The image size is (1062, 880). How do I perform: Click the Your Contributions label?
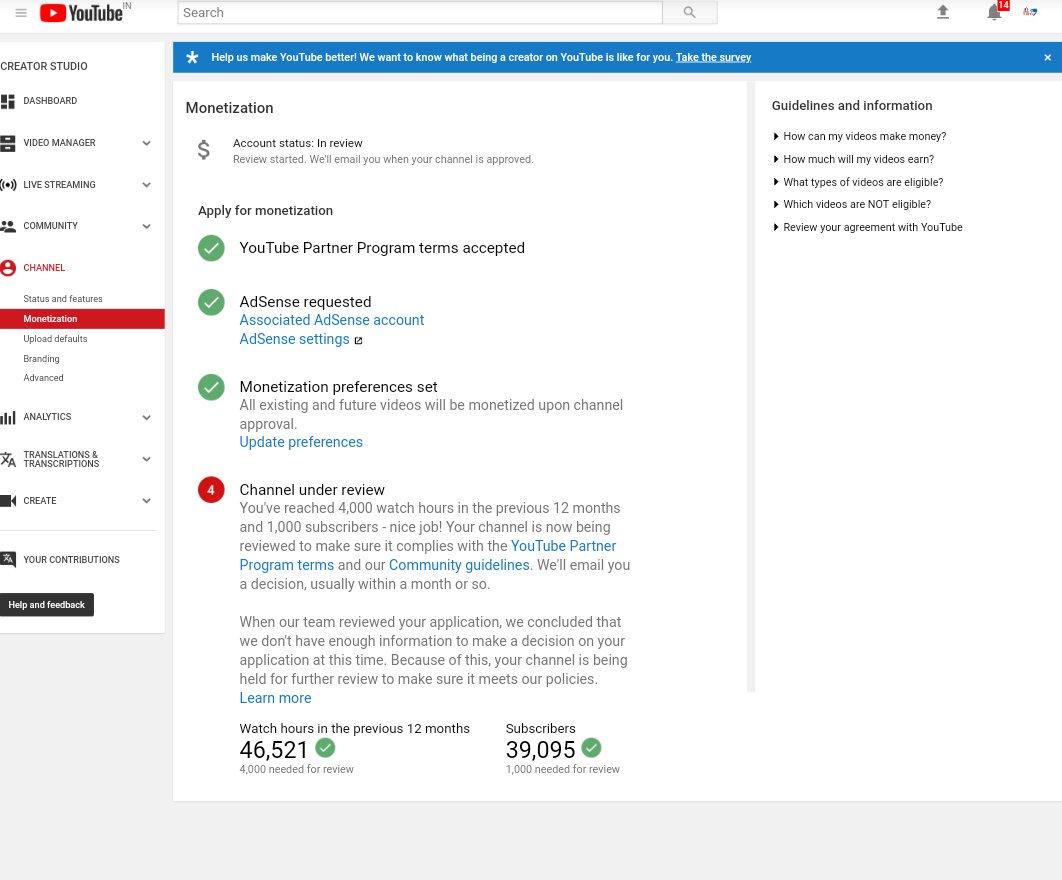click(71, 560)
